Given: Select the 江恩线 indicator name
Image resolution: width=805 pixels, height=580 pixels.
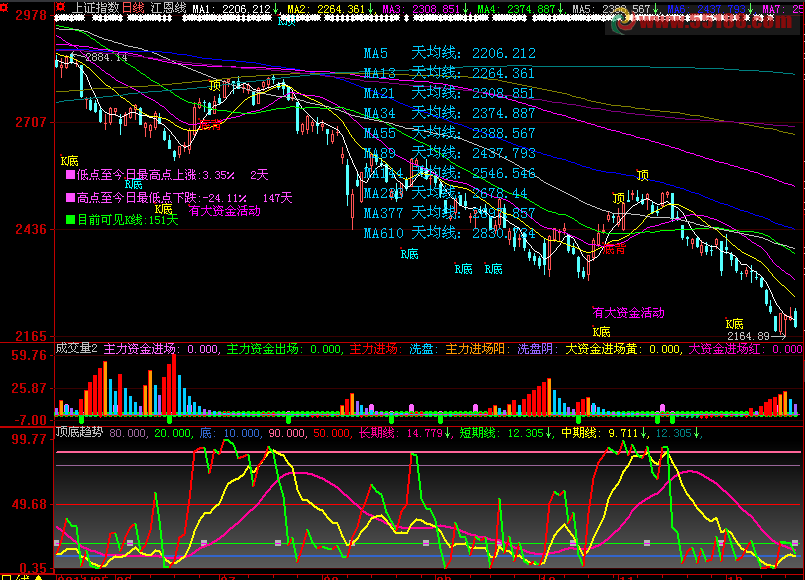Looking at the screenshot, I should pyautogui.click(x=168, y=8).
